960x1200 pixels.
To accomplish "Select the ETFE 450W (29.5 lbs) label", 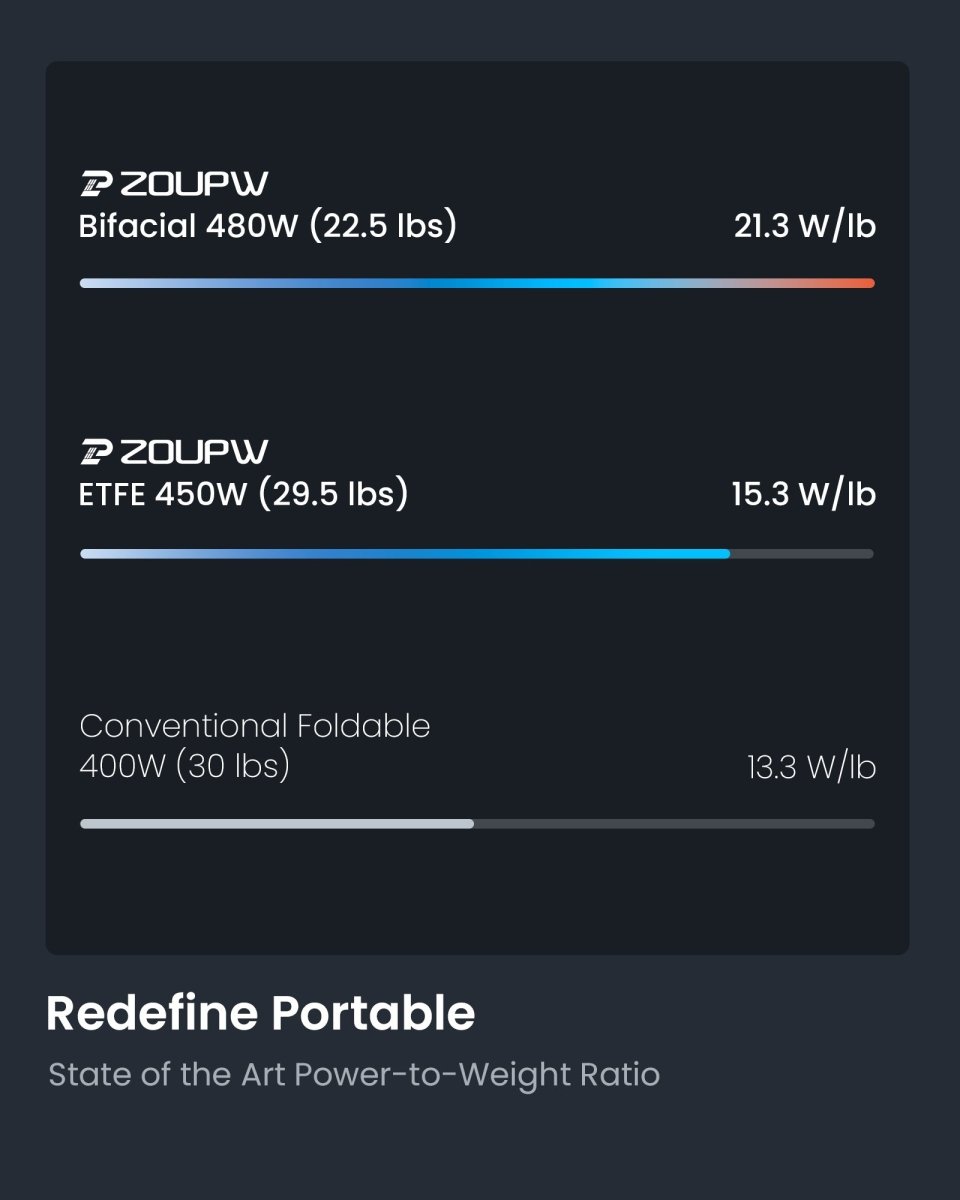I will point(243,495).
